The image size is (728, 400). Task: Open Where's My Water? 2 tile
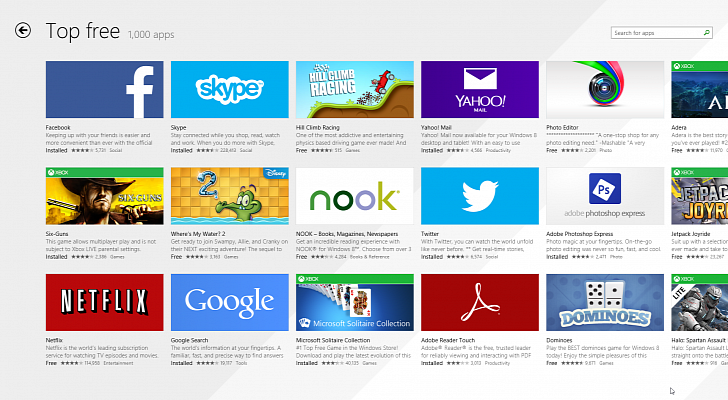pos(229,196)
